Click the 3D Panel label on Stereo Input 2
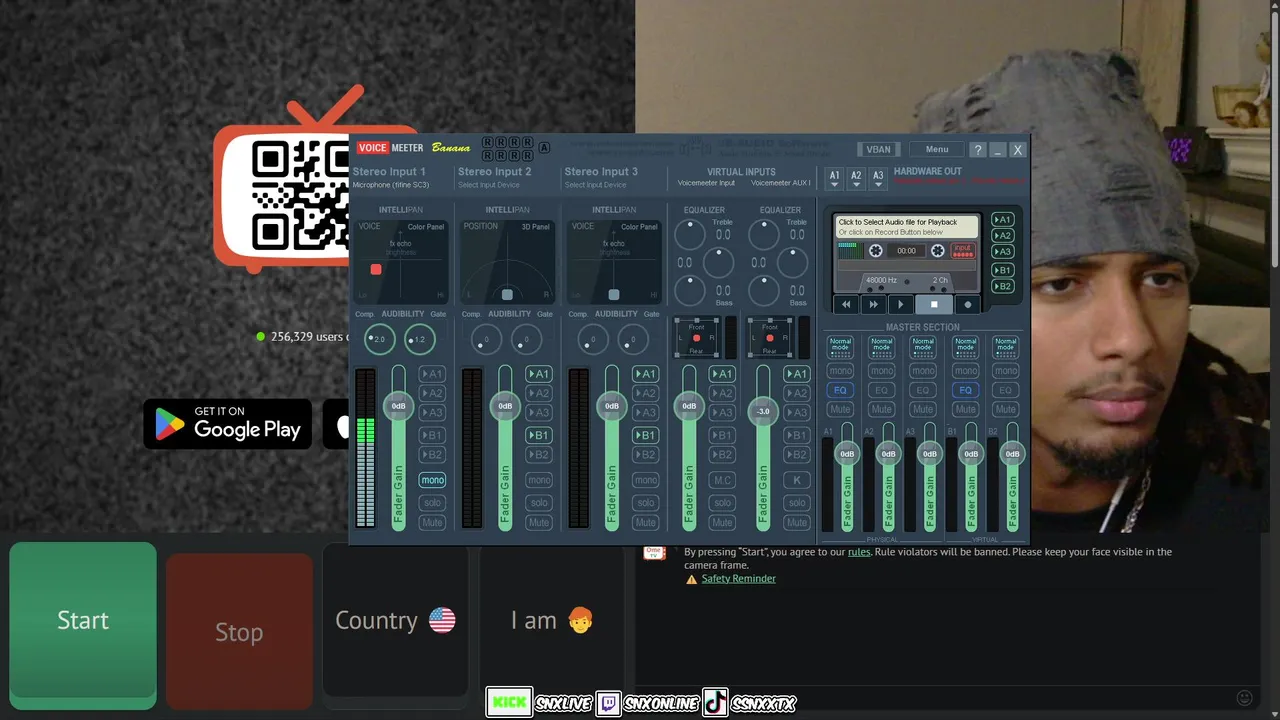Image resolution: width=1280 pixels, height=720 pixels. pyautogui.click(x=535, y=227)
